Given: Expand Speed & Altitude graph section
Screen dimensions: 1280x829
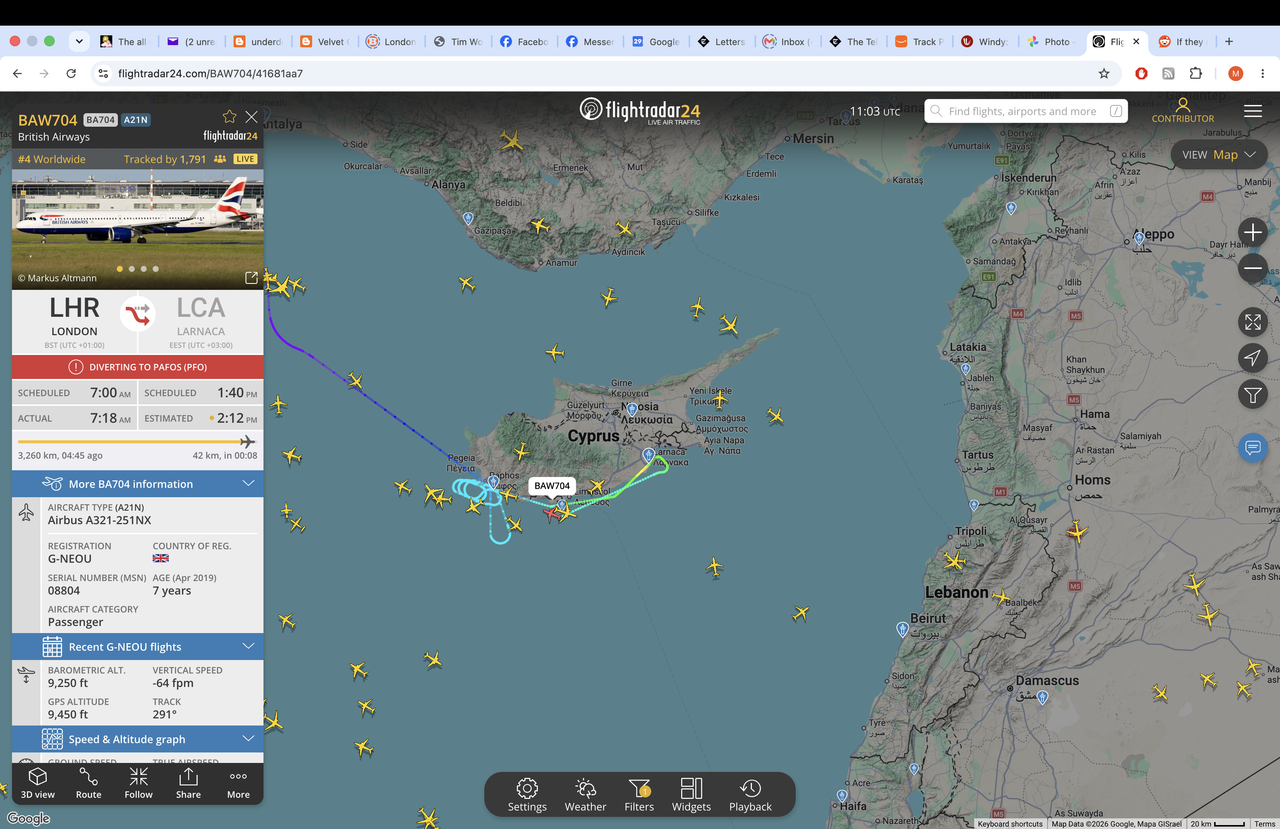Looking at the screenshot, I should pos(138,739).
